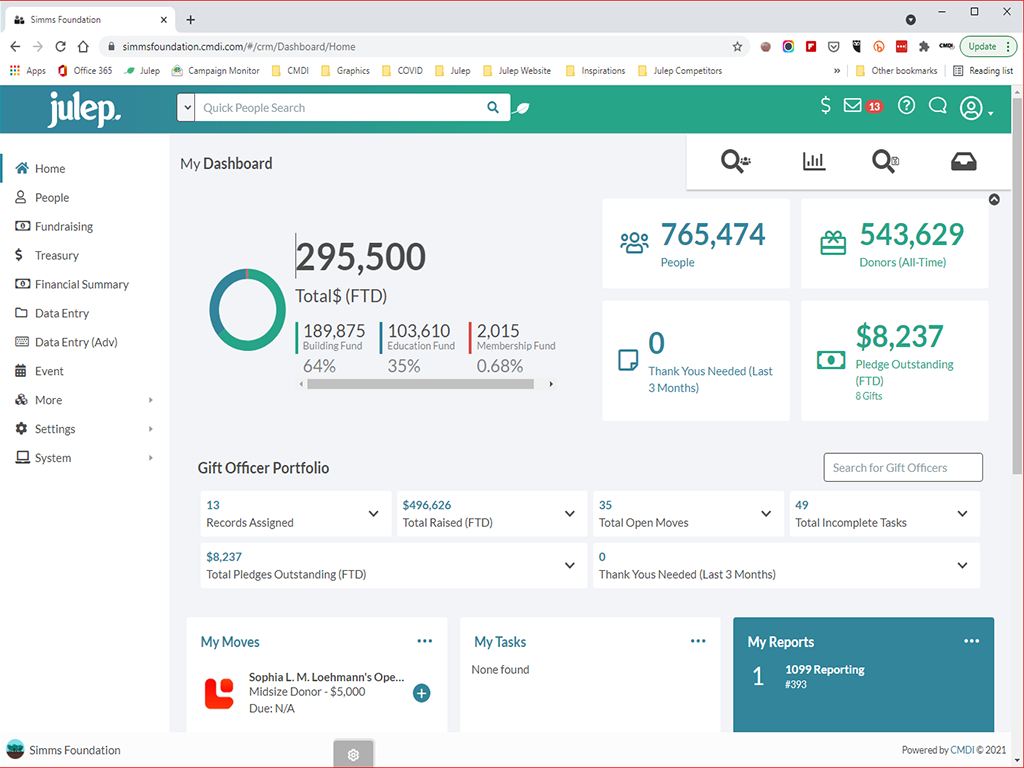Click the Quick People Search input
The height and width of the screenshot is (768, 1024).
pos(343,108)
